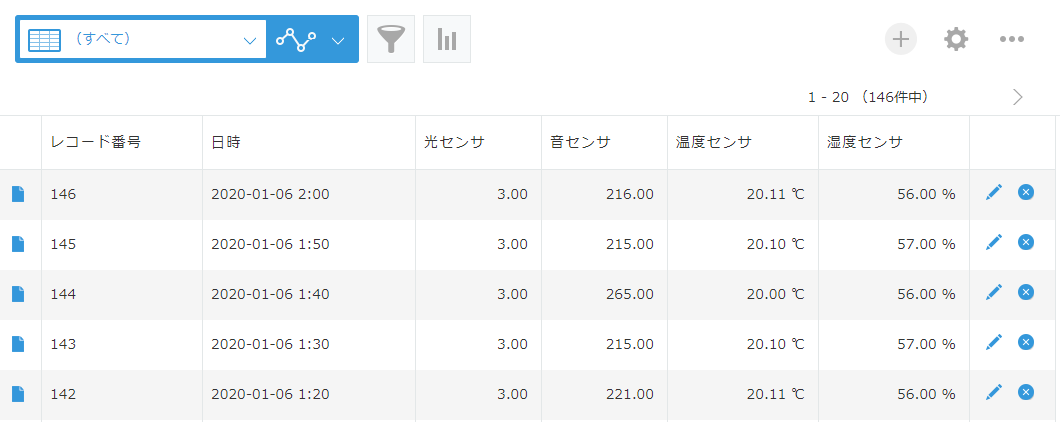
Task: Edit record 146 with pencil icon
Action: pyautogui.click(x=993, y=192)
